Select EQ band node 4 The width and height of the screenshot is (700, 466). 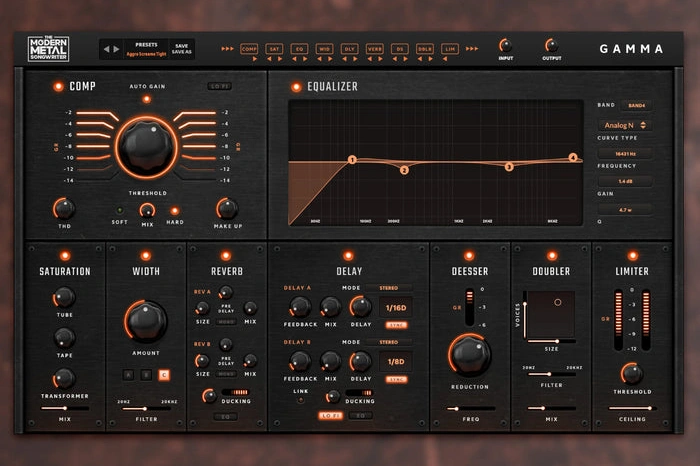tap(573, 157)
